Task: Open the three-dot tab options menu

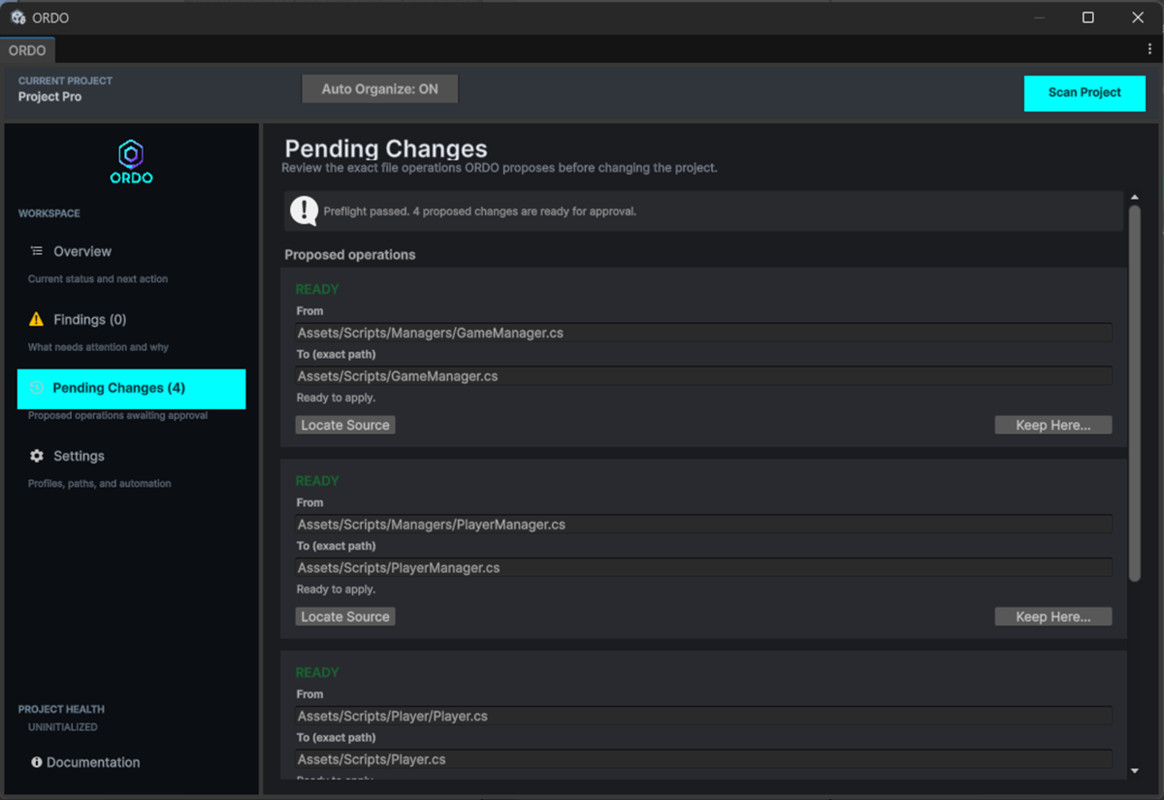Action: click(x=1149, y=49)
